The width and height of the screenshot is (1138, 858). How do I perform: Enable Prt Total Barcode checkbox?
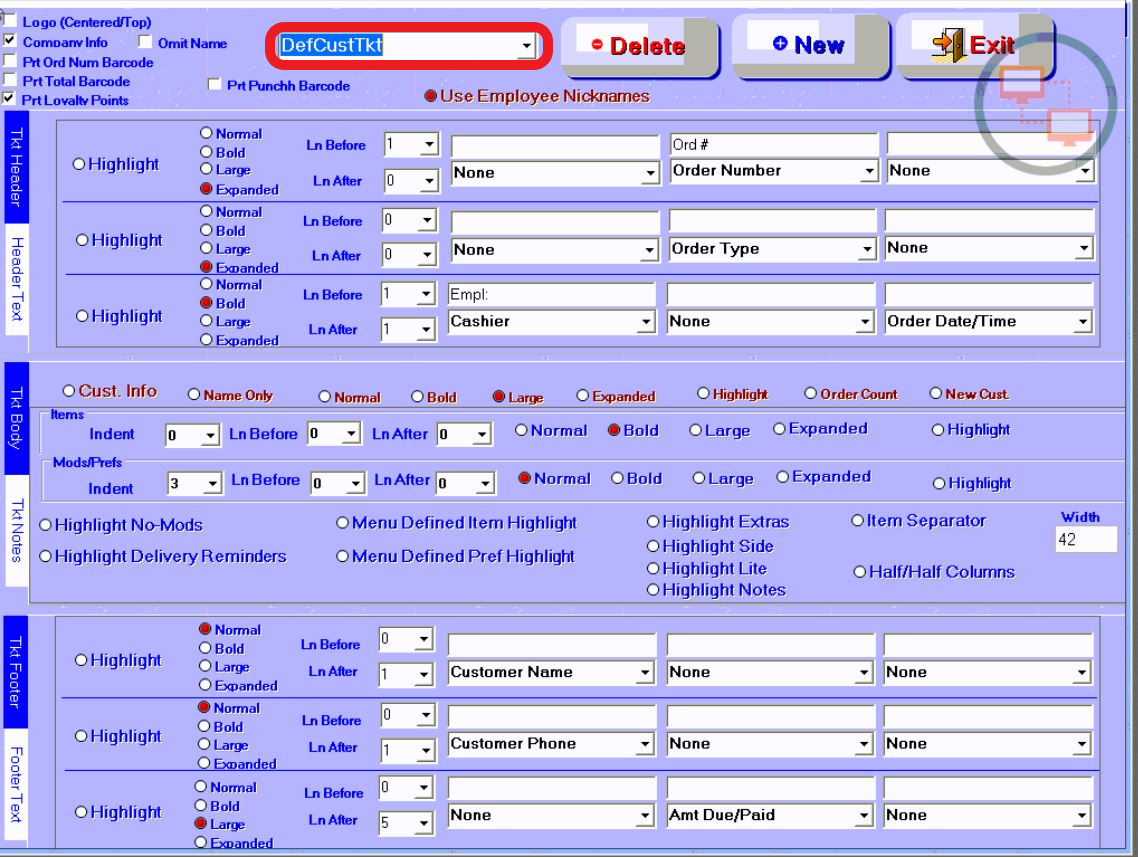[9, 80]
